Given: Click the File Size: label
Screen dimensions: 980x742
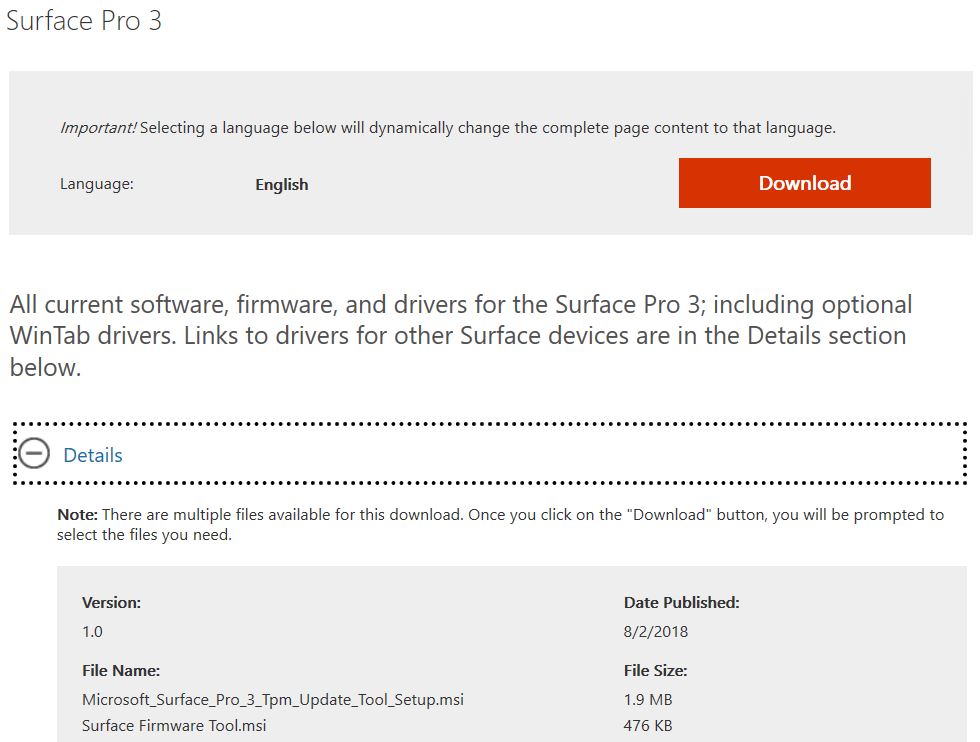Looking at the screenshot, I should (x=655, y=671).
